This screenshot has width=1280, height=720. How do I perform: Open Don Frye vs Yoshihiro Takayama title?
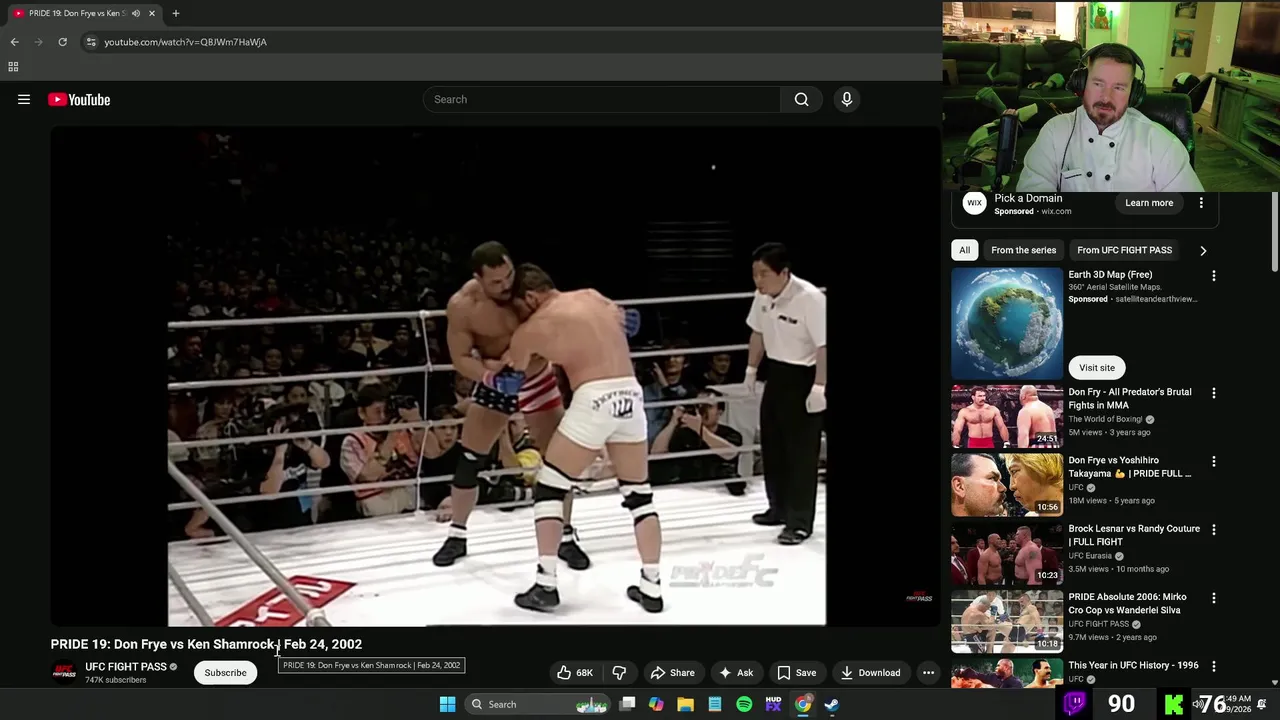[1130, 467]
